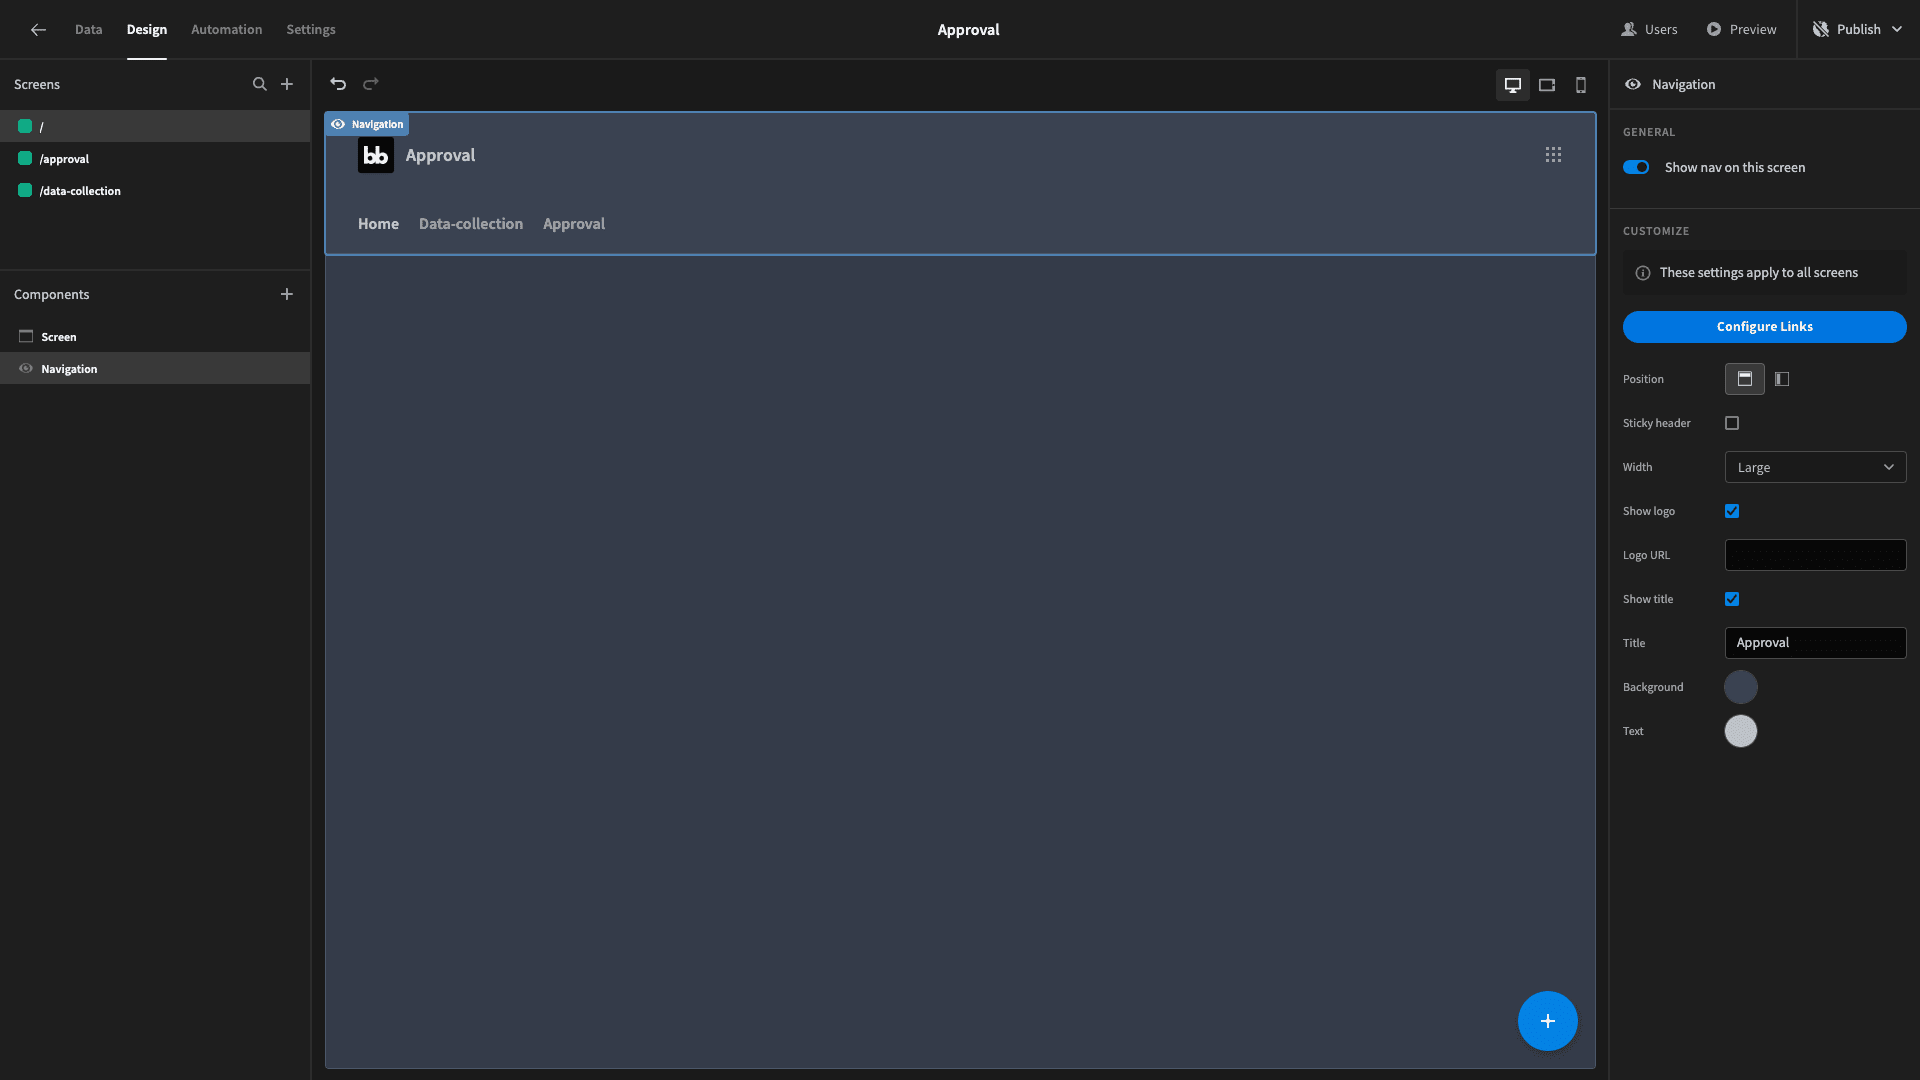The height and width of the screenshot is (1080, 1920).
Task: Search screens with the magnifier icon
Action: pos(260,84)
